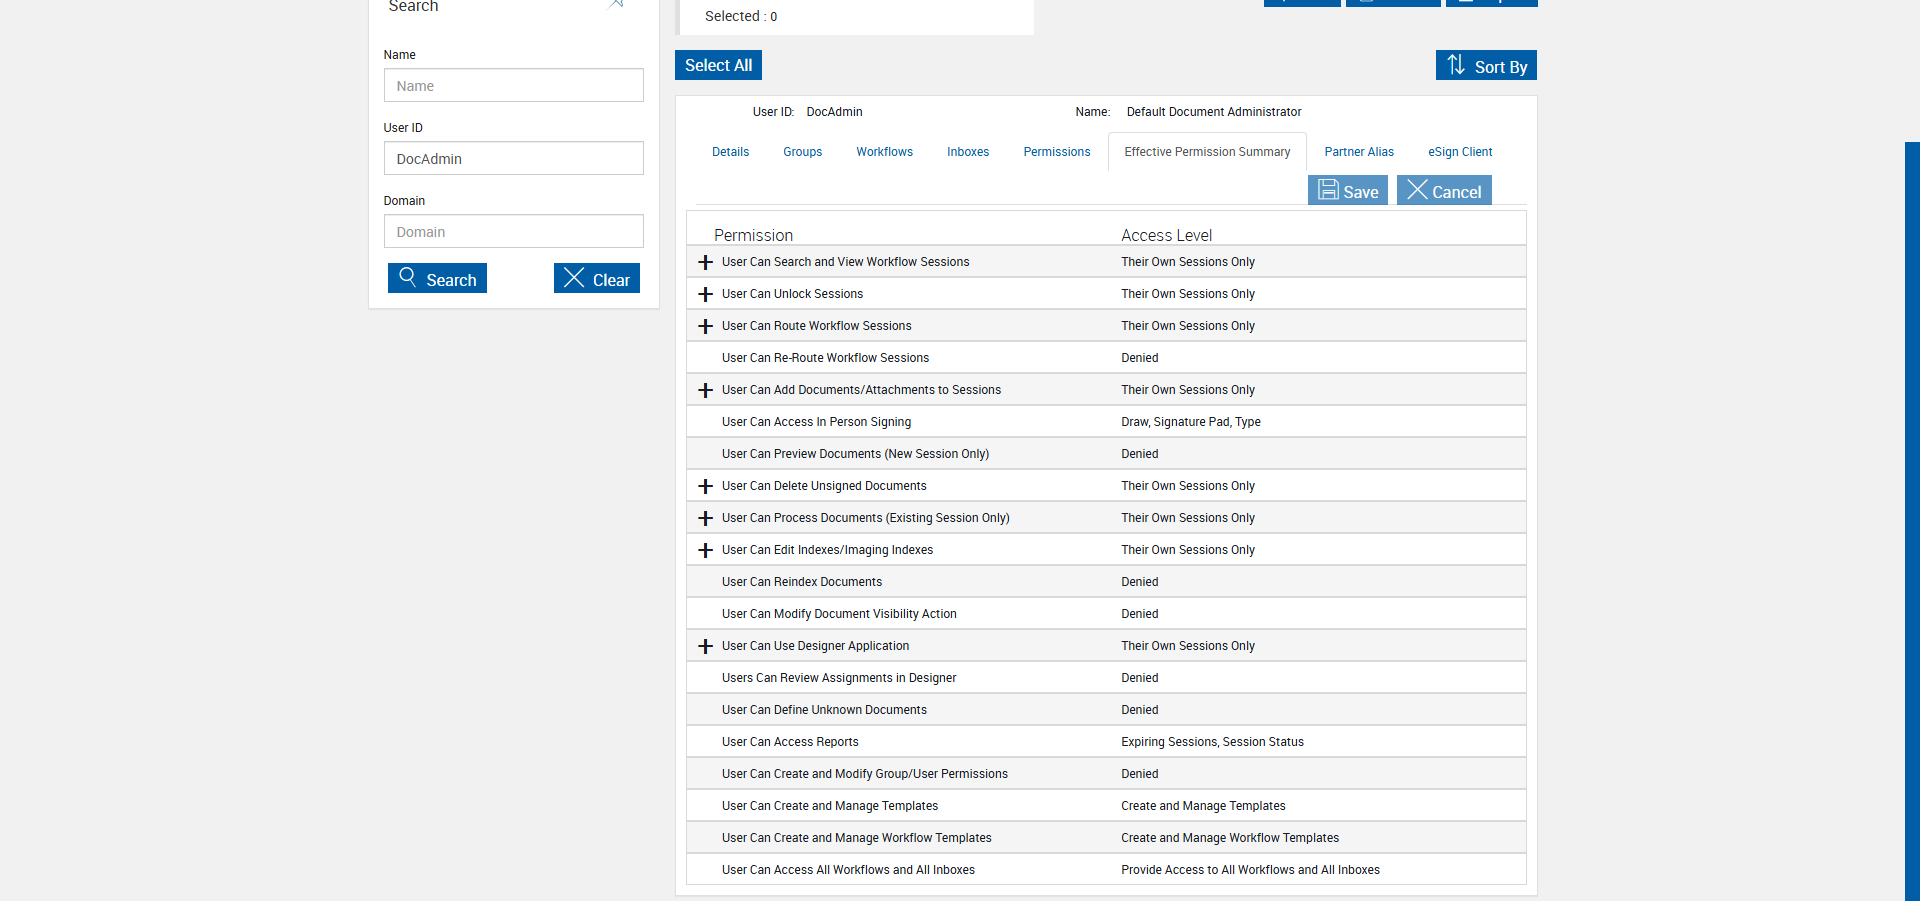Click the Select All button
Viewport: 1920px width, 901px height.
click(718, 65)
